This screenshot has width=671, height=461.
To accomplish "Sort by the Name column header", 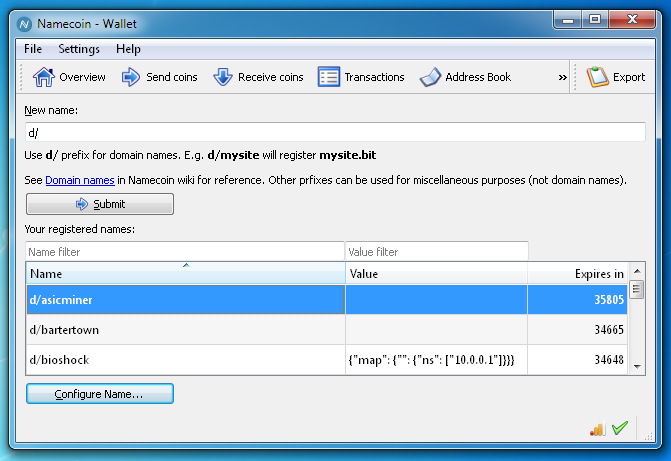I will [186, 274].
